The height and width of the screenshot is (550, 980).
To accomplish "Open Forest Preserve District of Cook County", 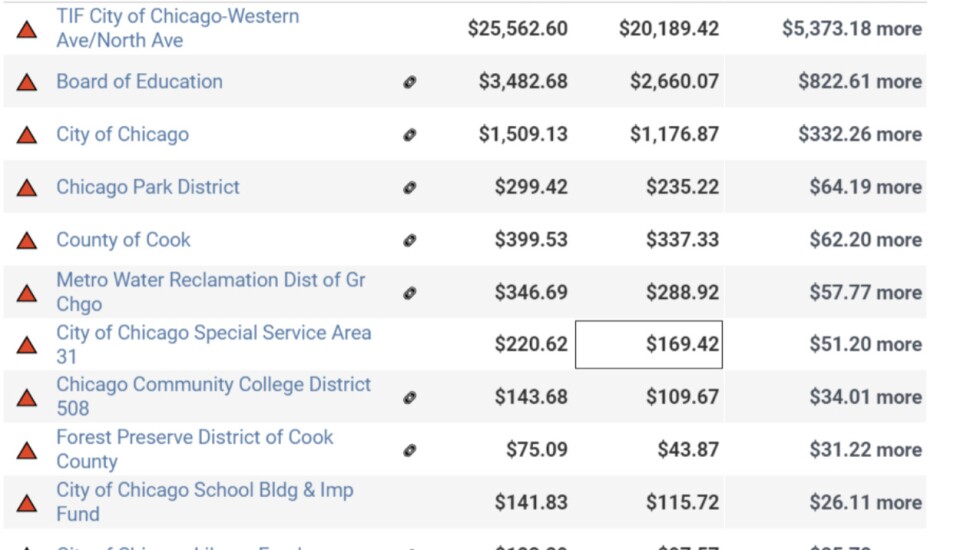I will click(x=194, y=449).
